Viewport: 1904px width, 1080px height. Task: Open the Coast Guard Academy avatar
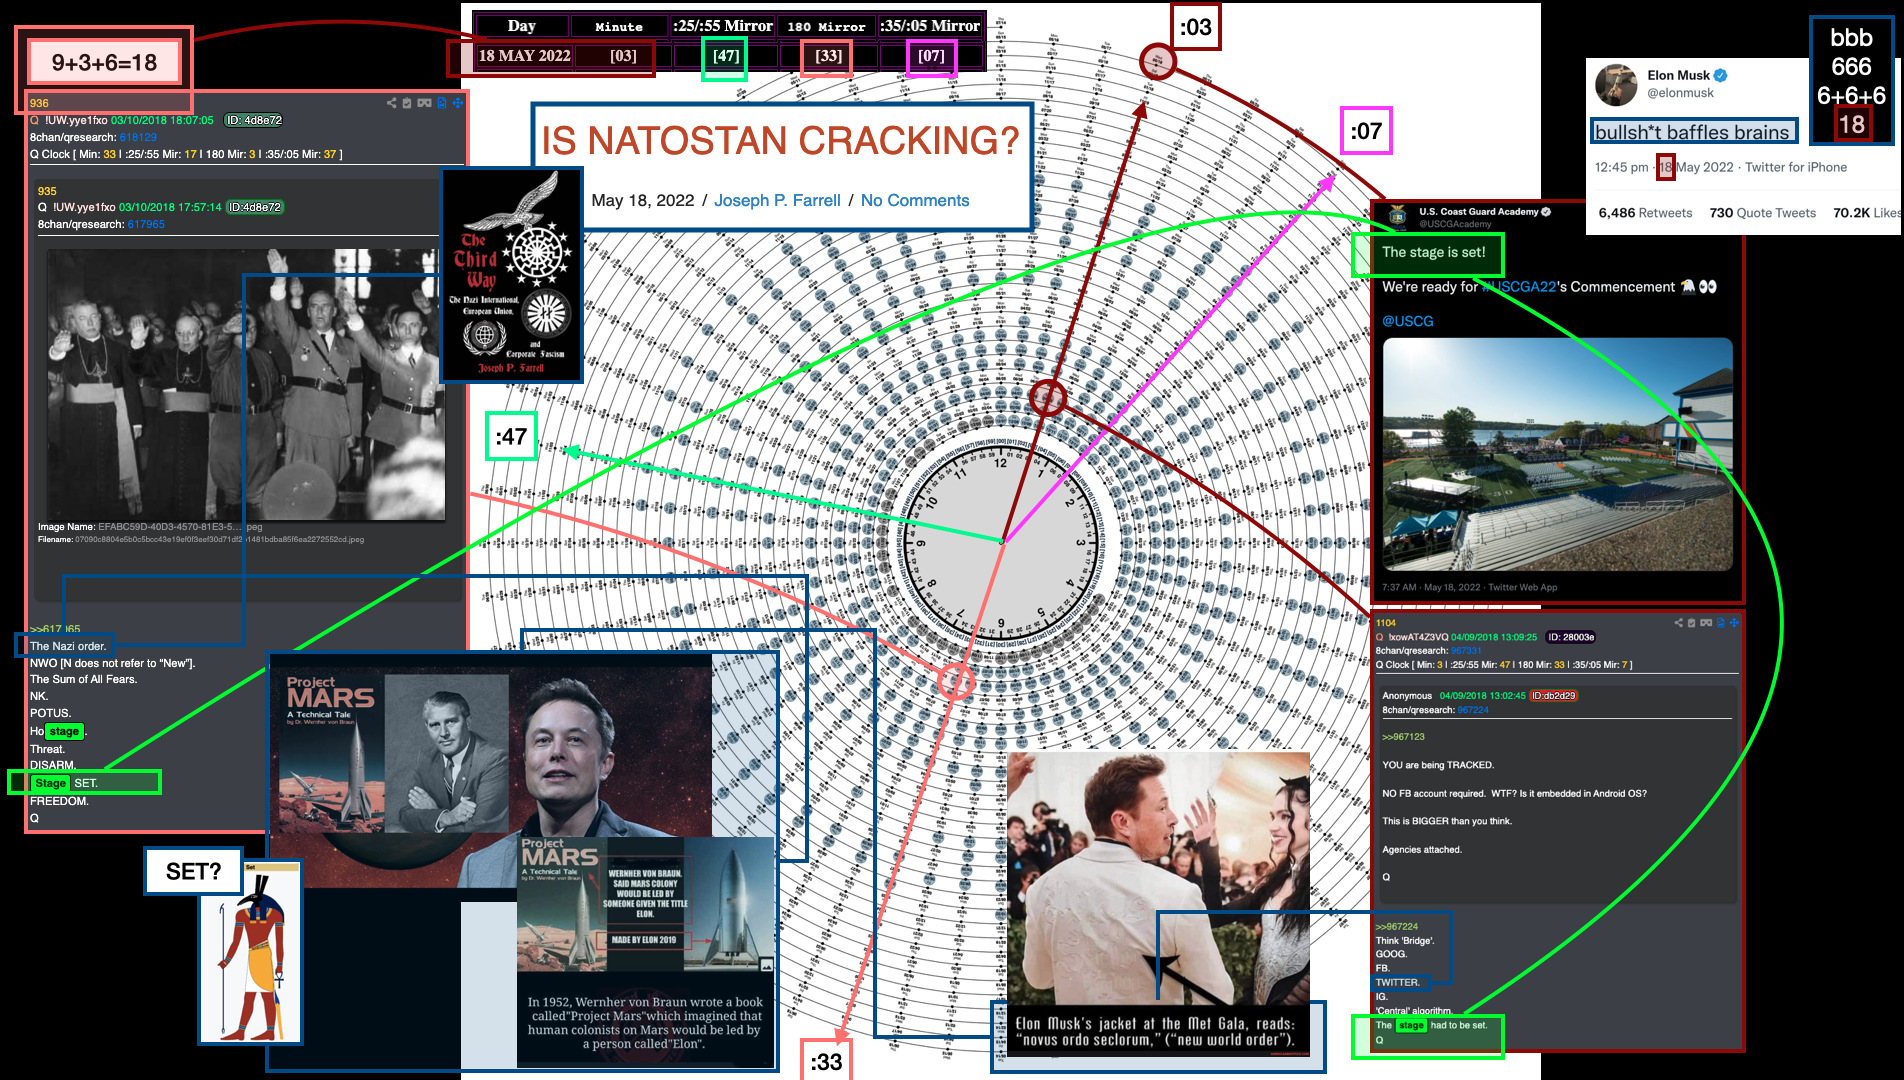click(x=1397, y=217)
